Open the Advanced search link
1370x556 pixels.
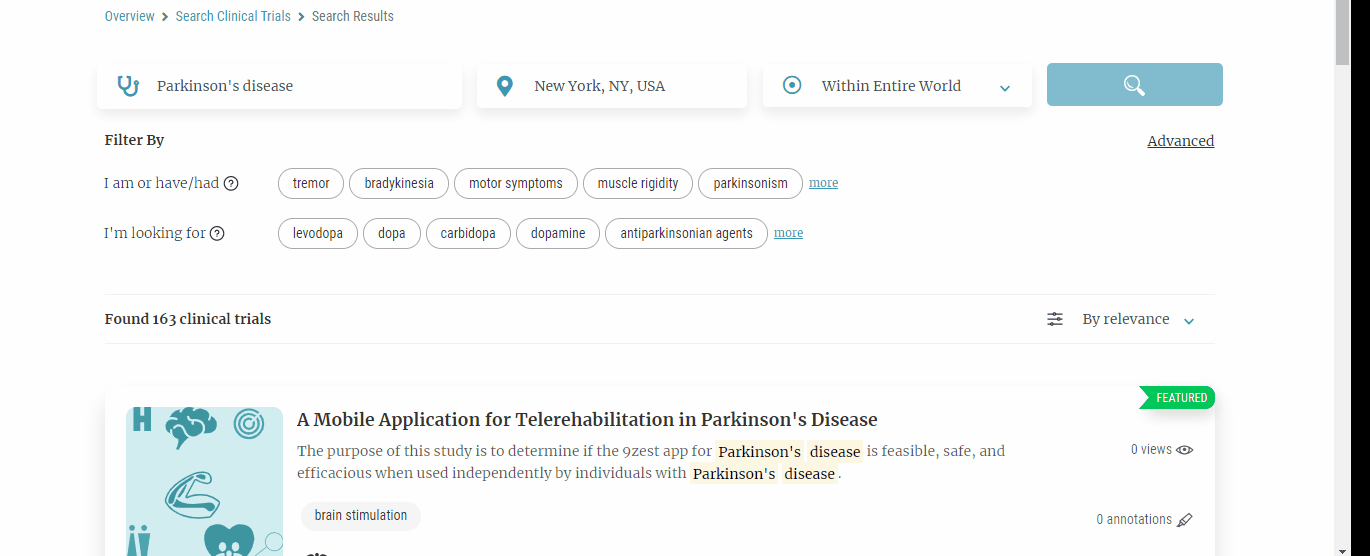(x=1180, y=141)
